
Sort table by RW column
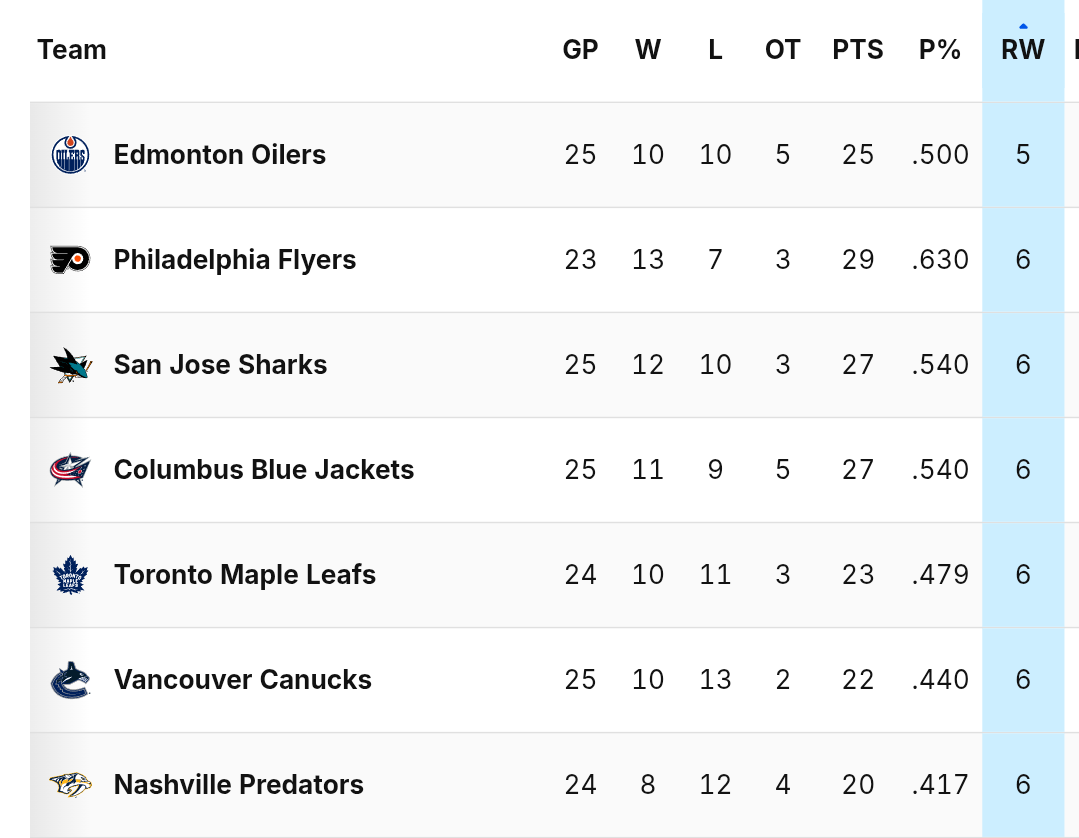(1023, 50)
